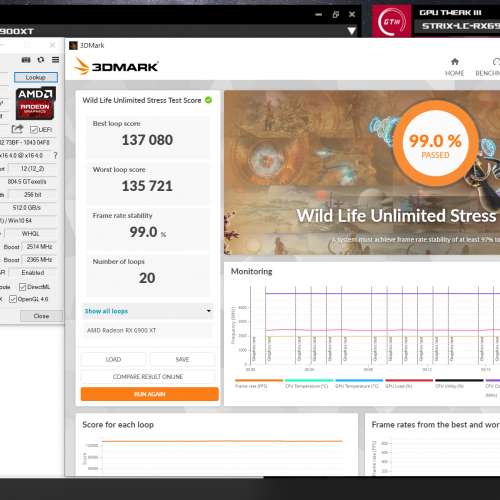
Task: Click the AMD Radeon logo in GPU-Z
Action: coord(35,103)
